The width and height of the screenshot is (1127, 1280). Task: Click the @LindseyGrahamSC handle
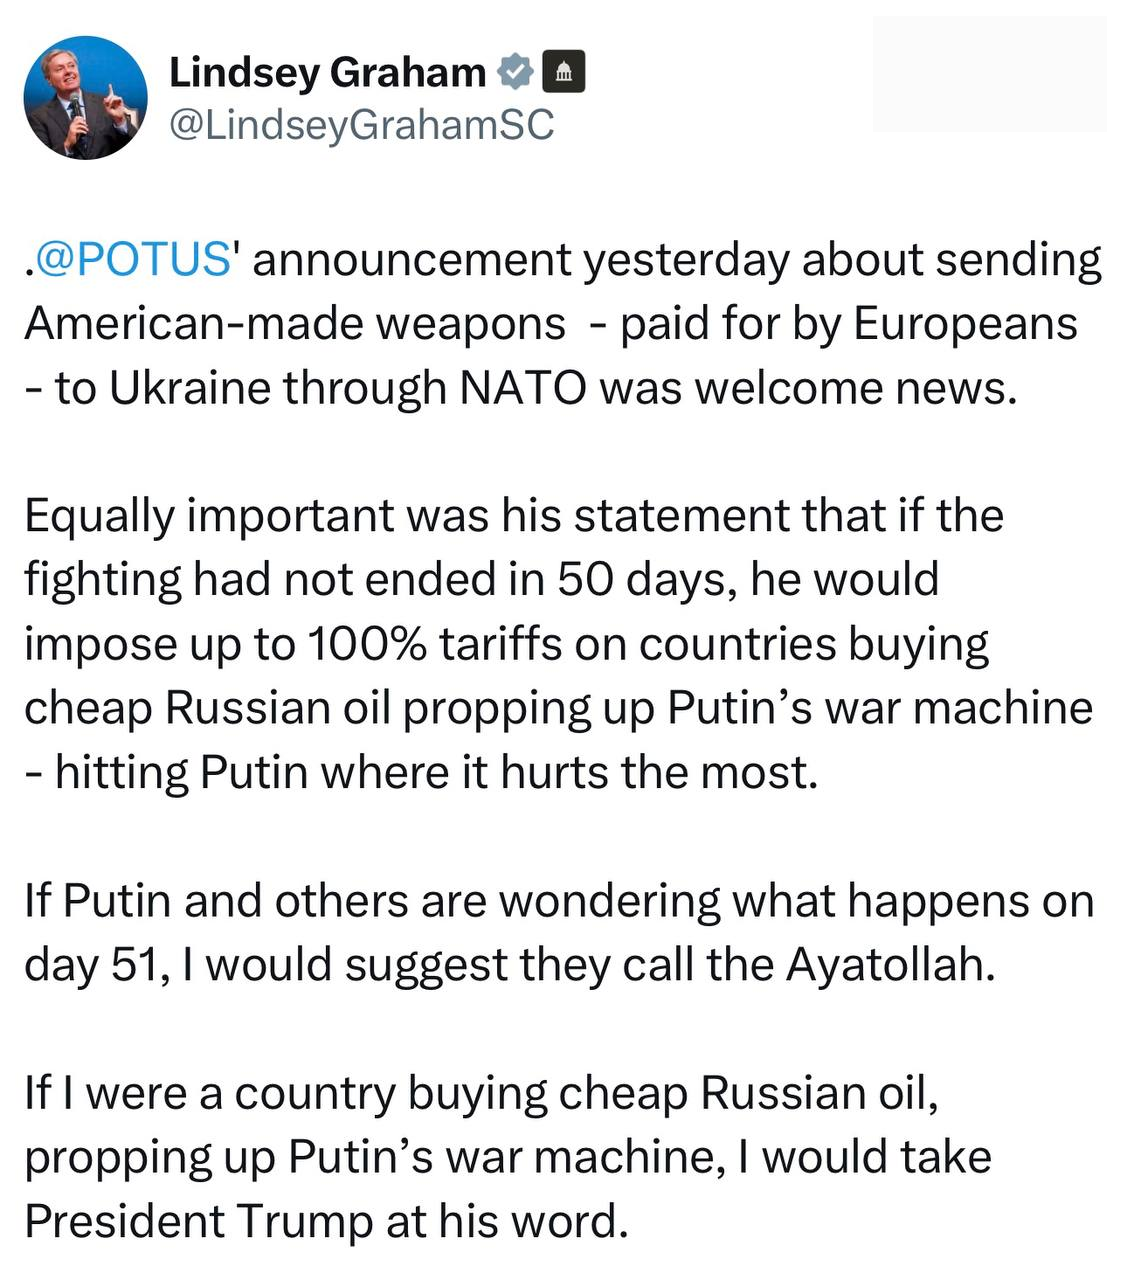pyautogui.click(x=360, y=124)
